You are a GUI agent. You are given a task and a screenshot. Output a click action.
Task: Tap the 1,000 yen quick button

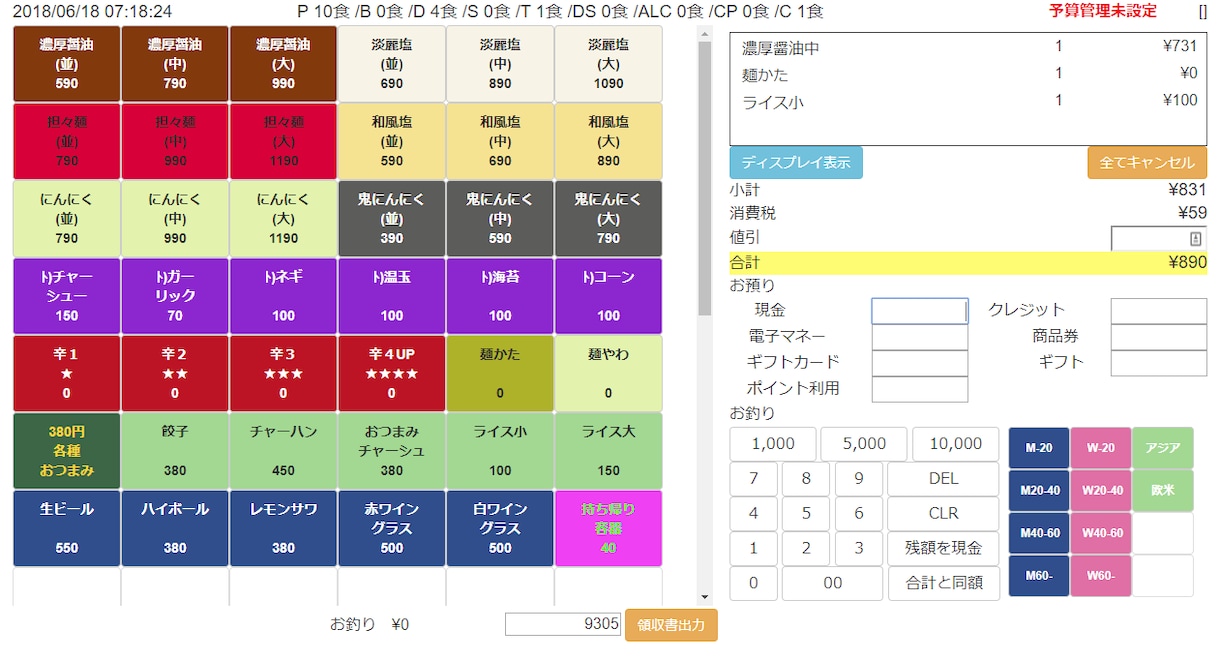pos(773,444)
